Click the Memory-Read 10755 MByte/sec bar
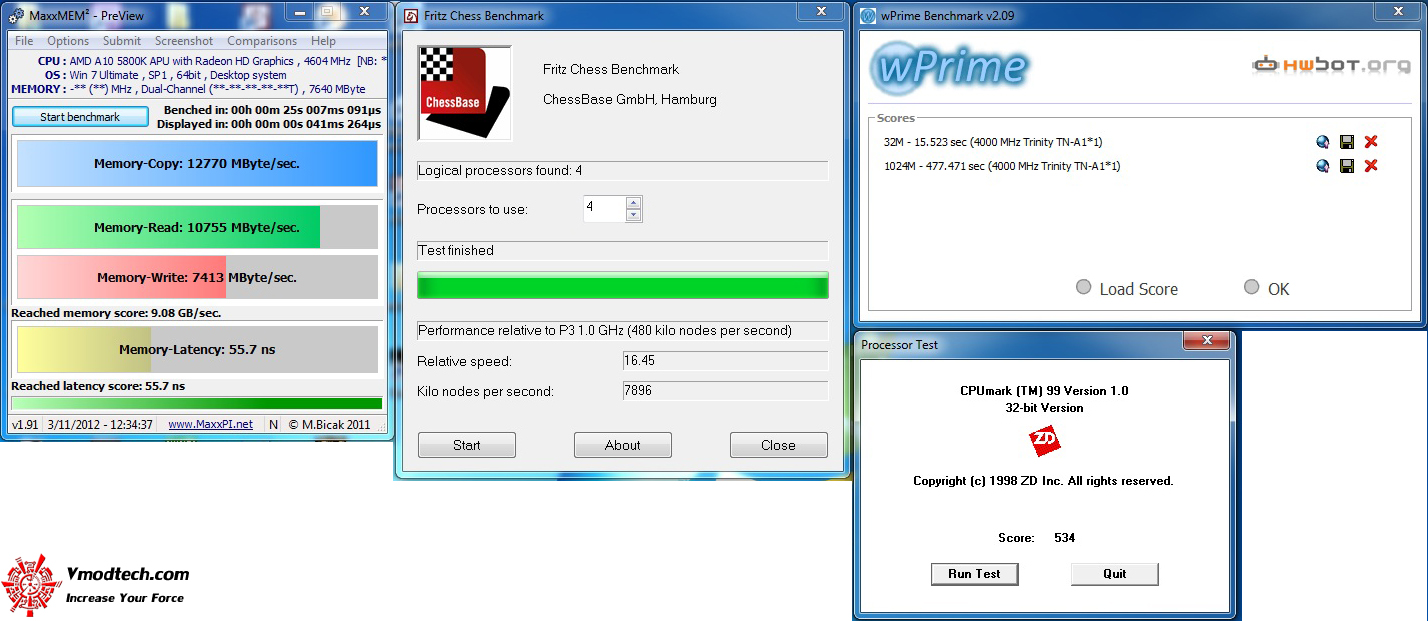Screen dimensions: 1428x621 click(x=197, y=227)
